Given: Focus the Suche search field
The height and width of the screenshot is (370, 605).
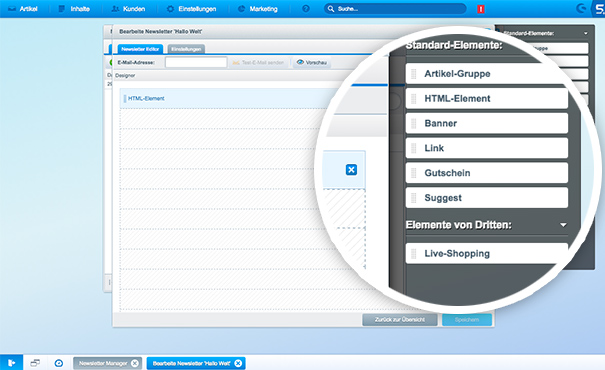Looking at the screenshot, I should tap(395, 8).
